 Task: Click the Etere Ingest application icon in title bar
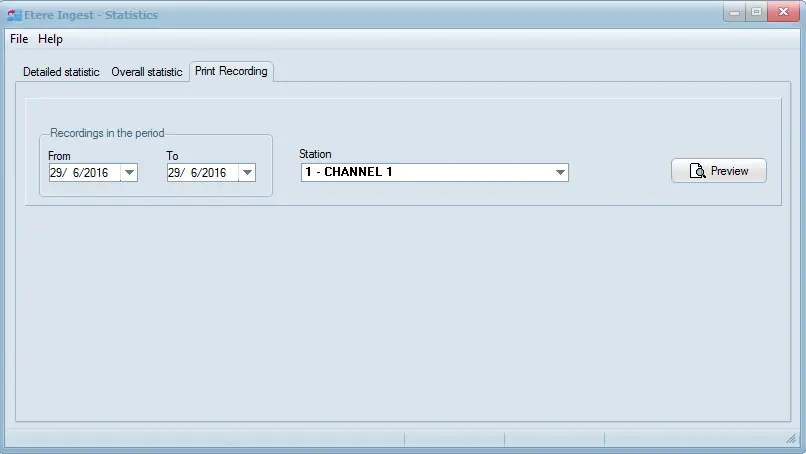point(15,15)
